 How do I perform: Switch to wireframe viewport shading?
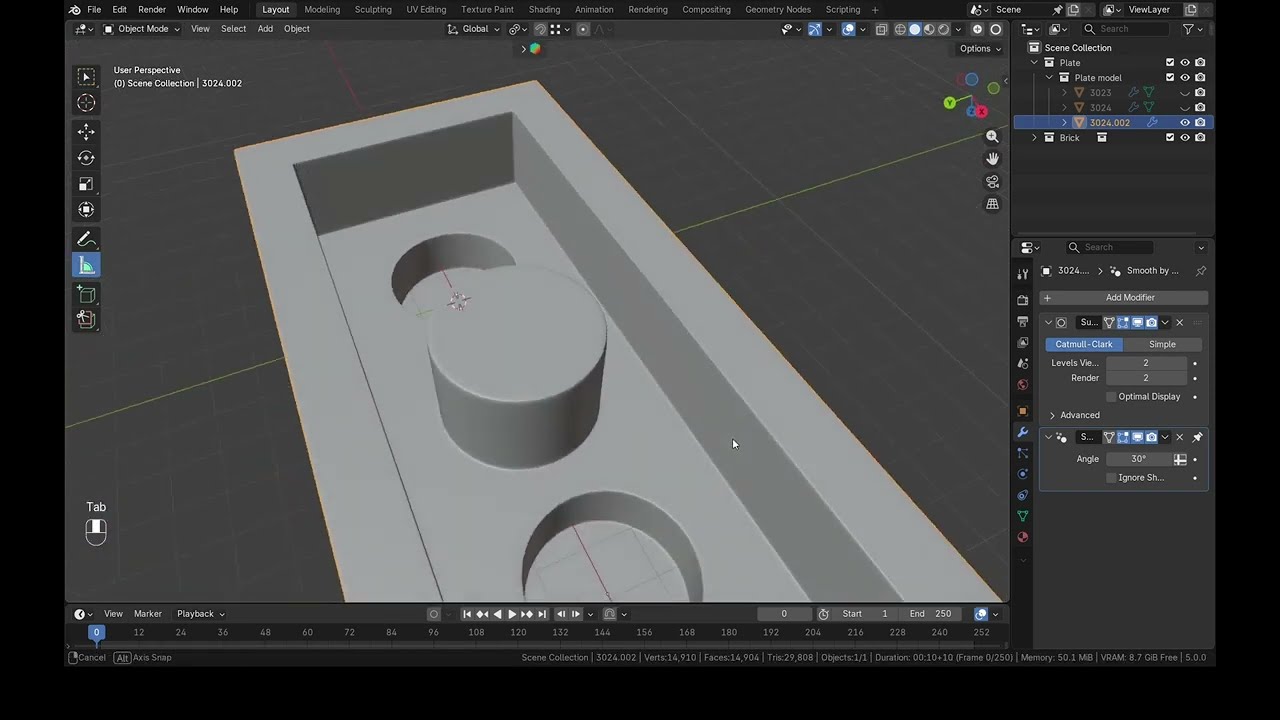900,29
